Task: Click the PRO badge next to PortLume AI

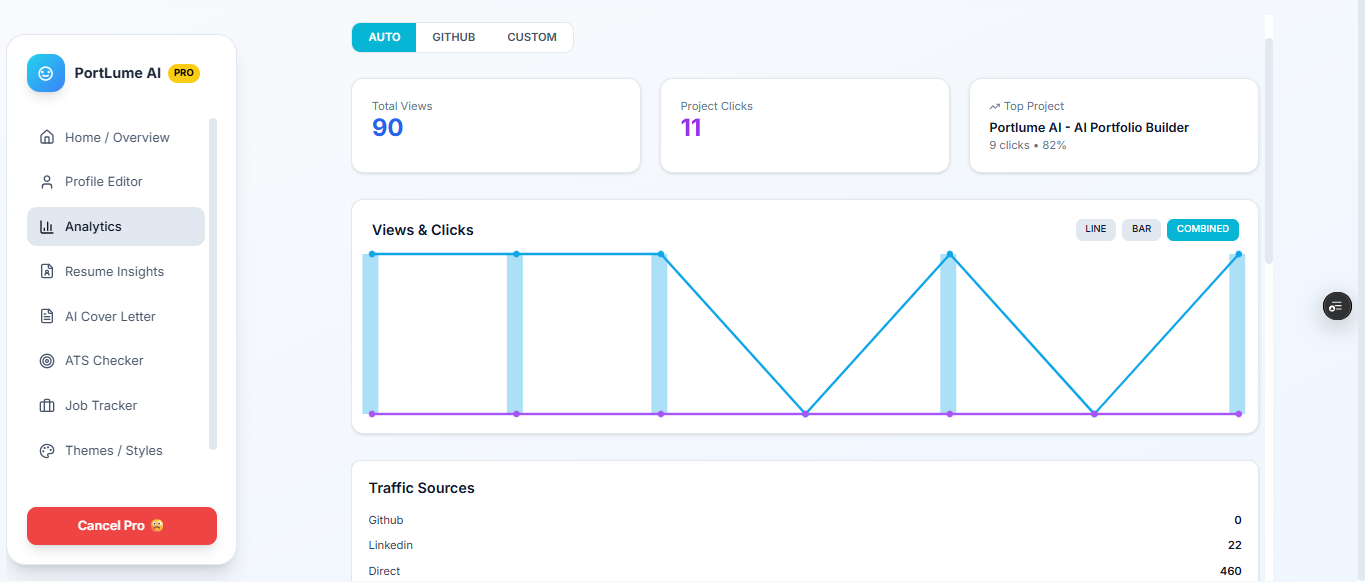Action: 184,73
